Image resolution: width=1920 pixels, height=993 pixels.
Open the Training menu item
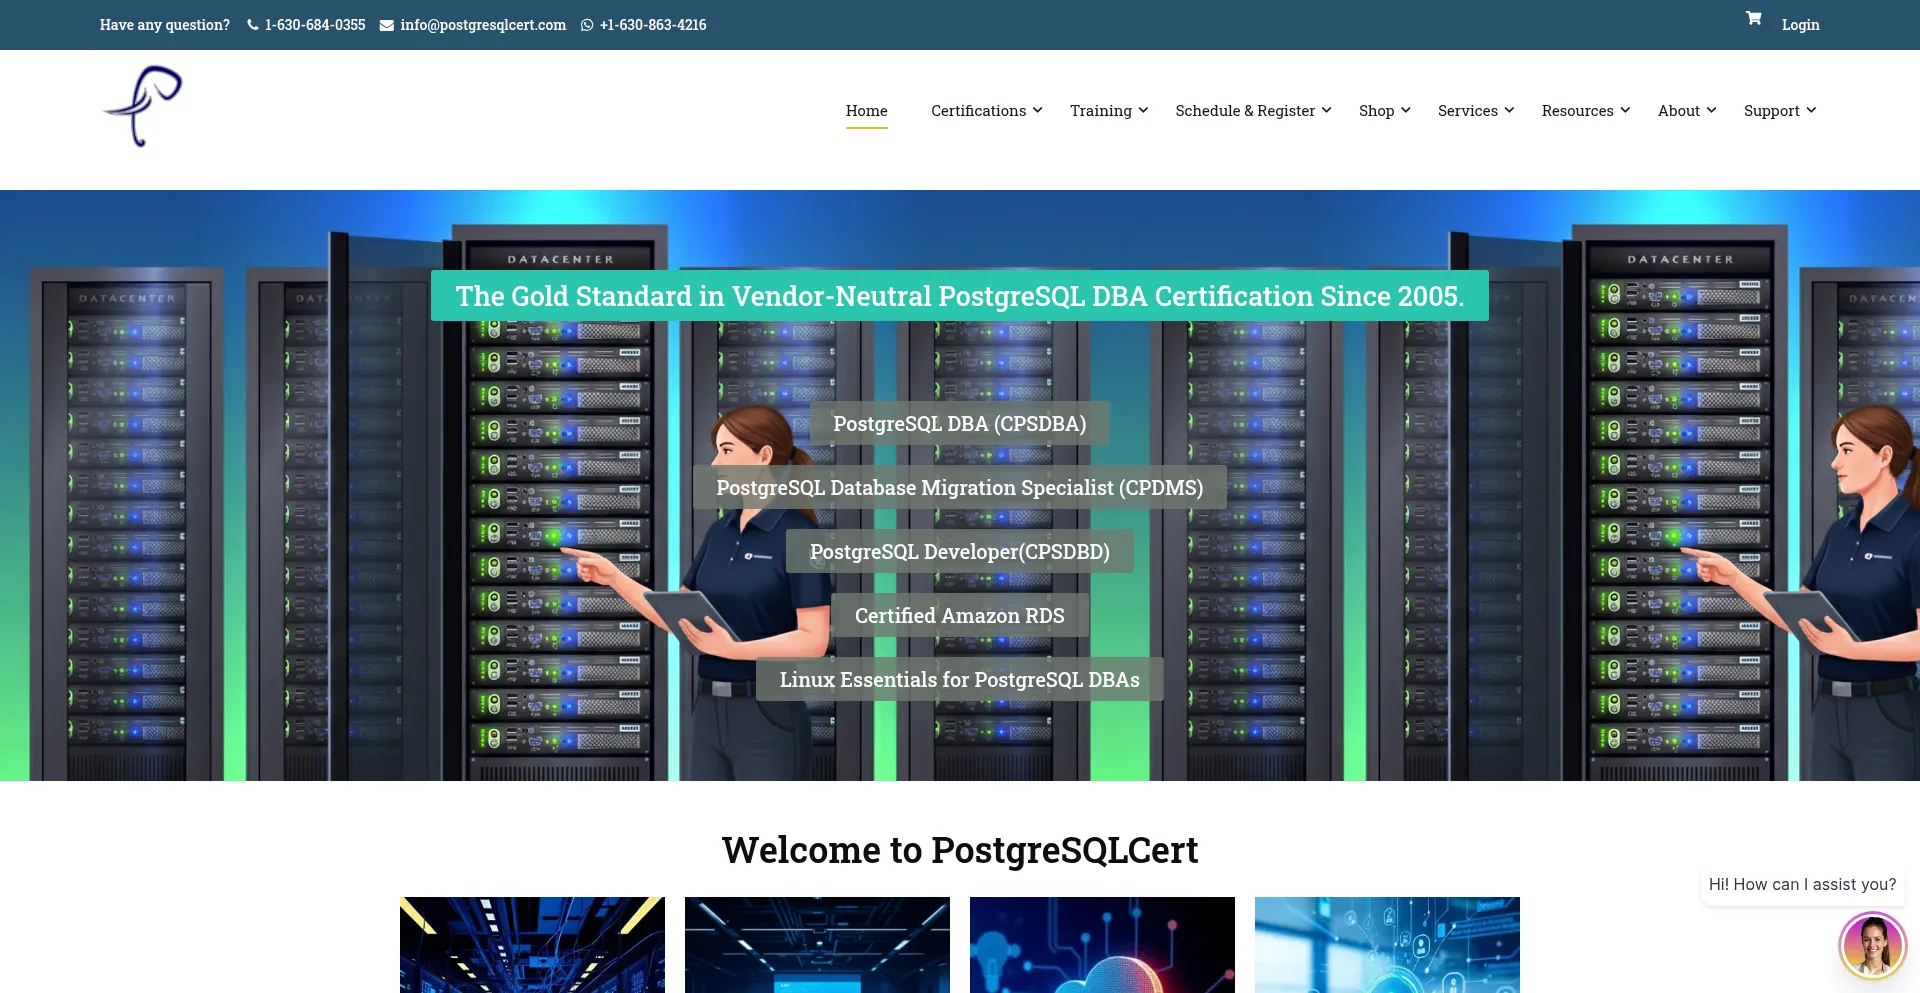1101,111
